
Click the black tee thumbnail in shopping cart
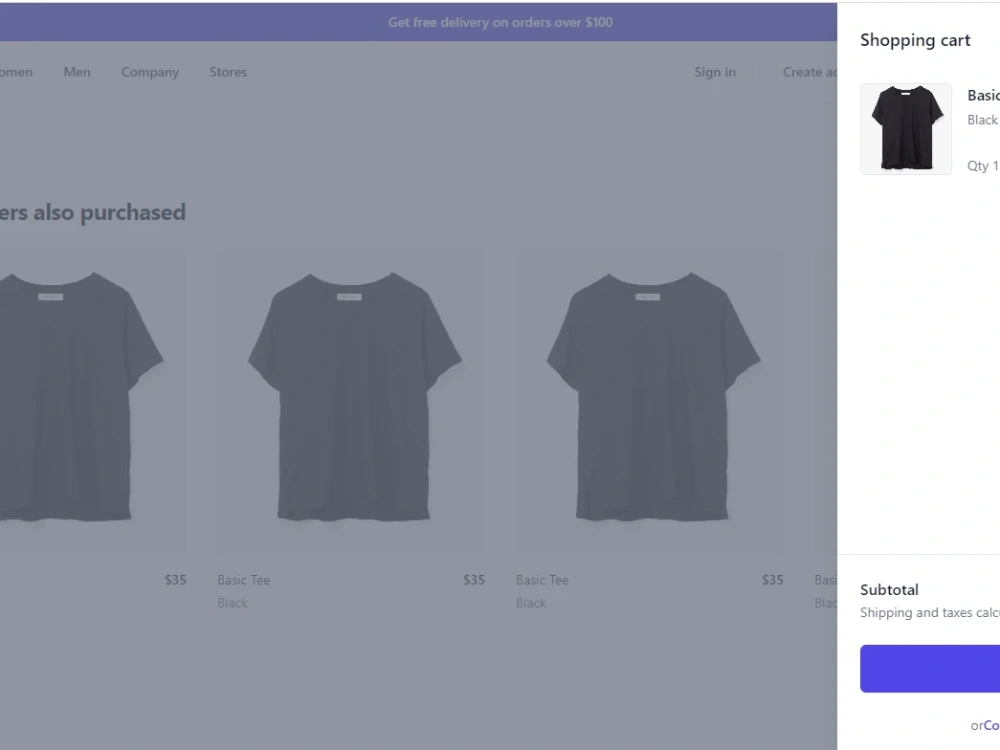(906, 129)
